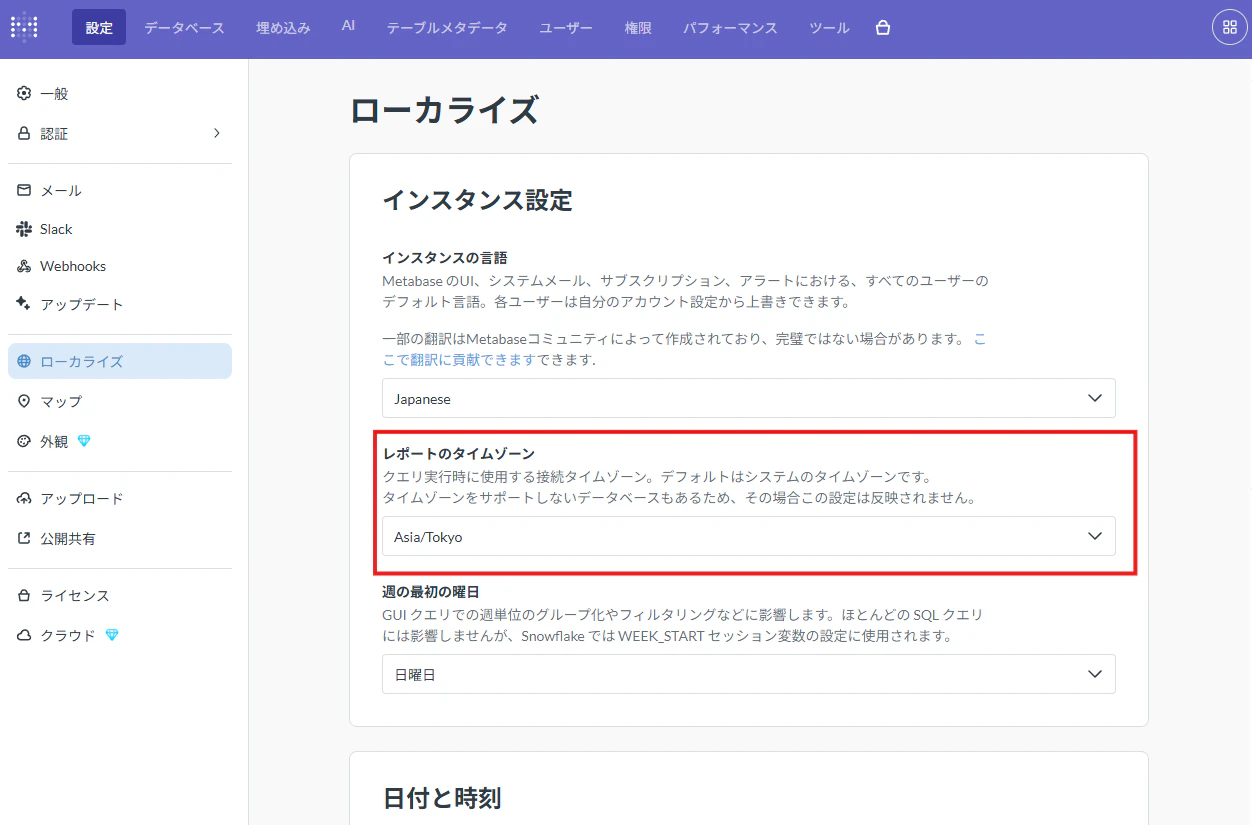Go to 外観 settings
The height and width of the screenshot is (825, 1252).
(x=120, y=441)
